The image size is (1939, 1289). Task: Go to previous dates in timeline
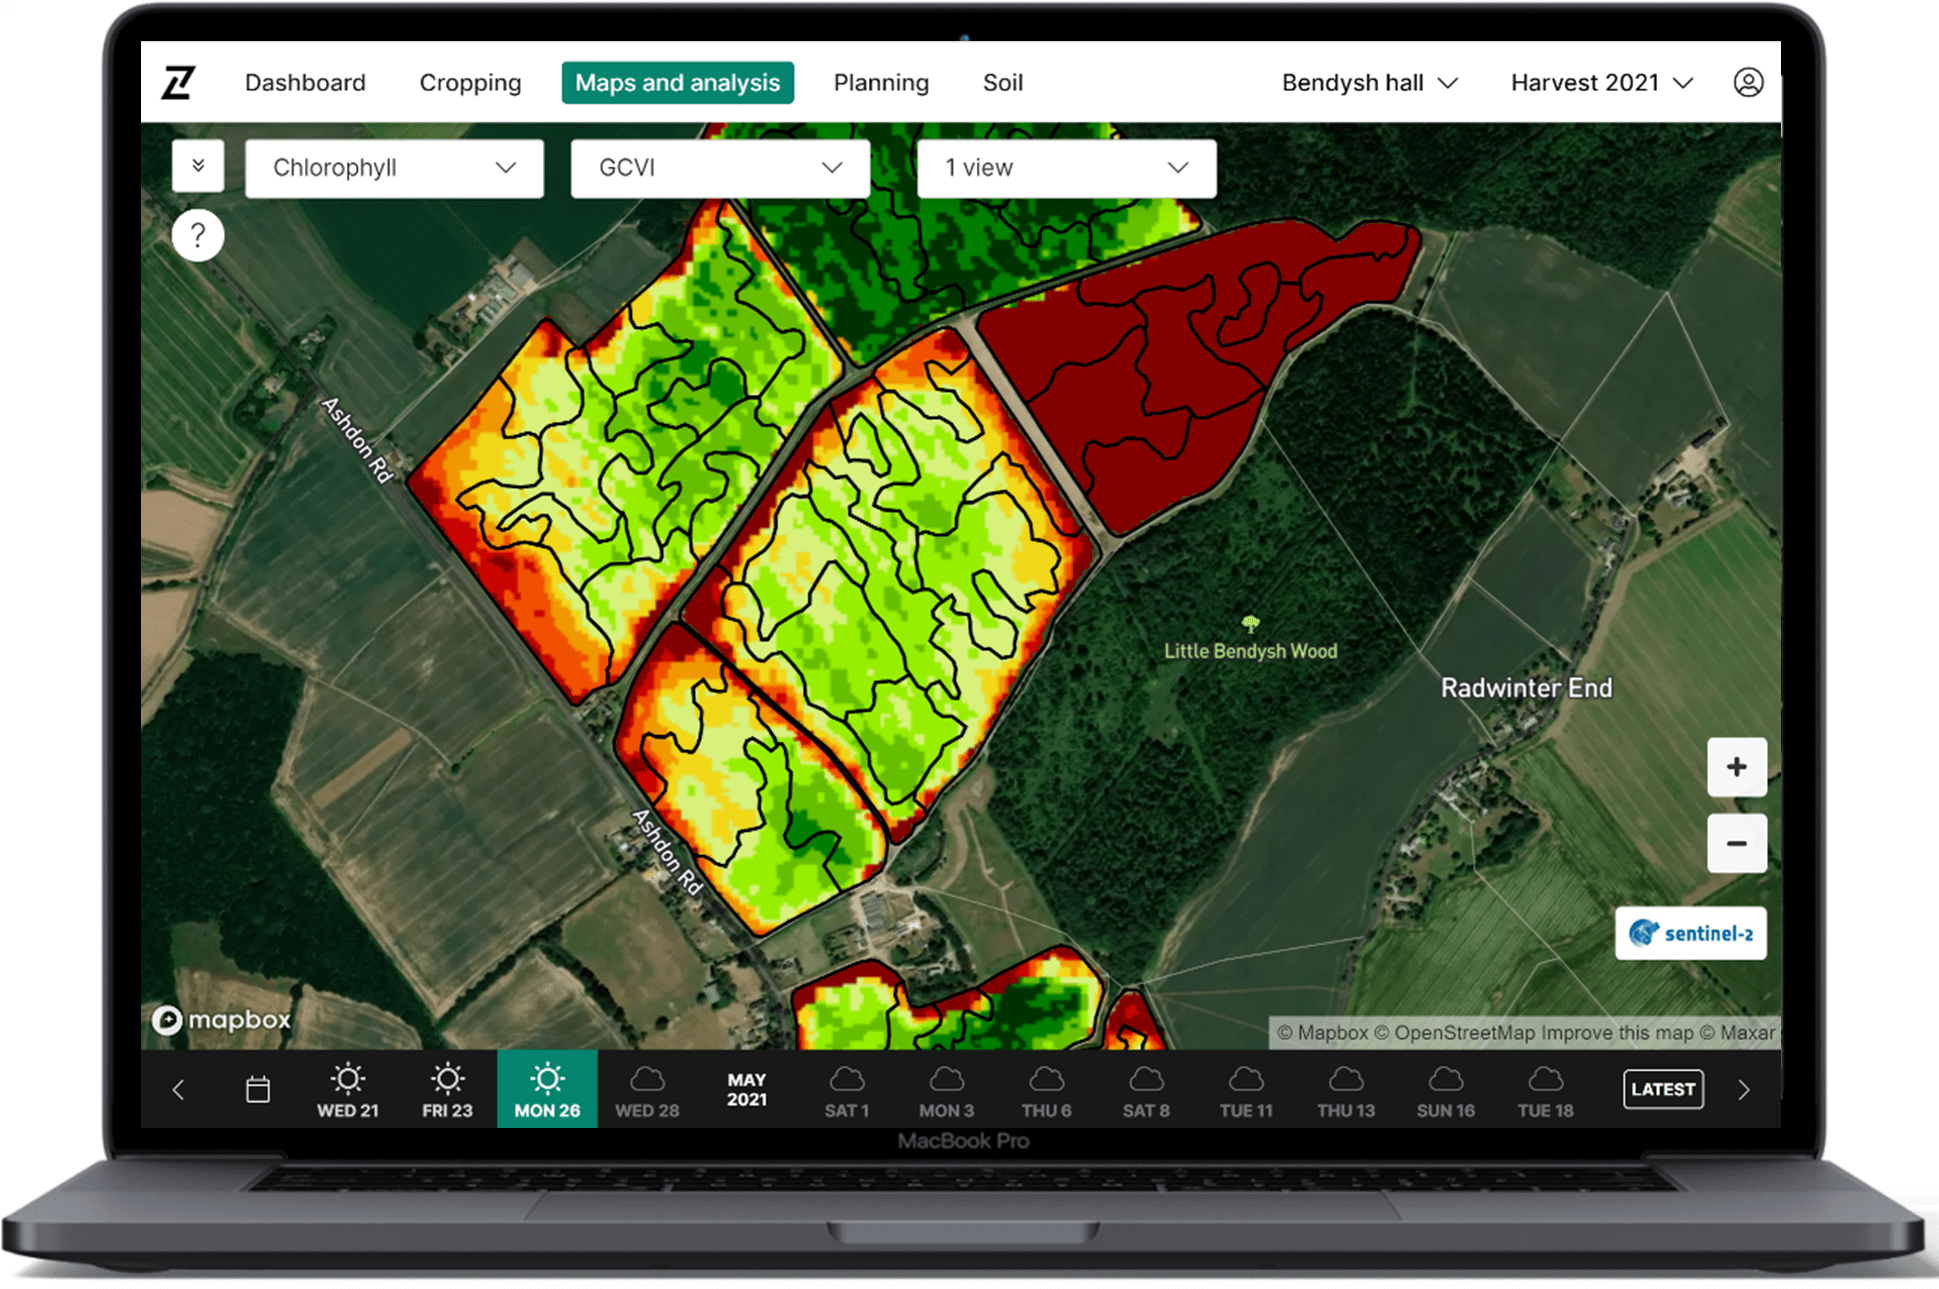click(x=178, y=1089)
